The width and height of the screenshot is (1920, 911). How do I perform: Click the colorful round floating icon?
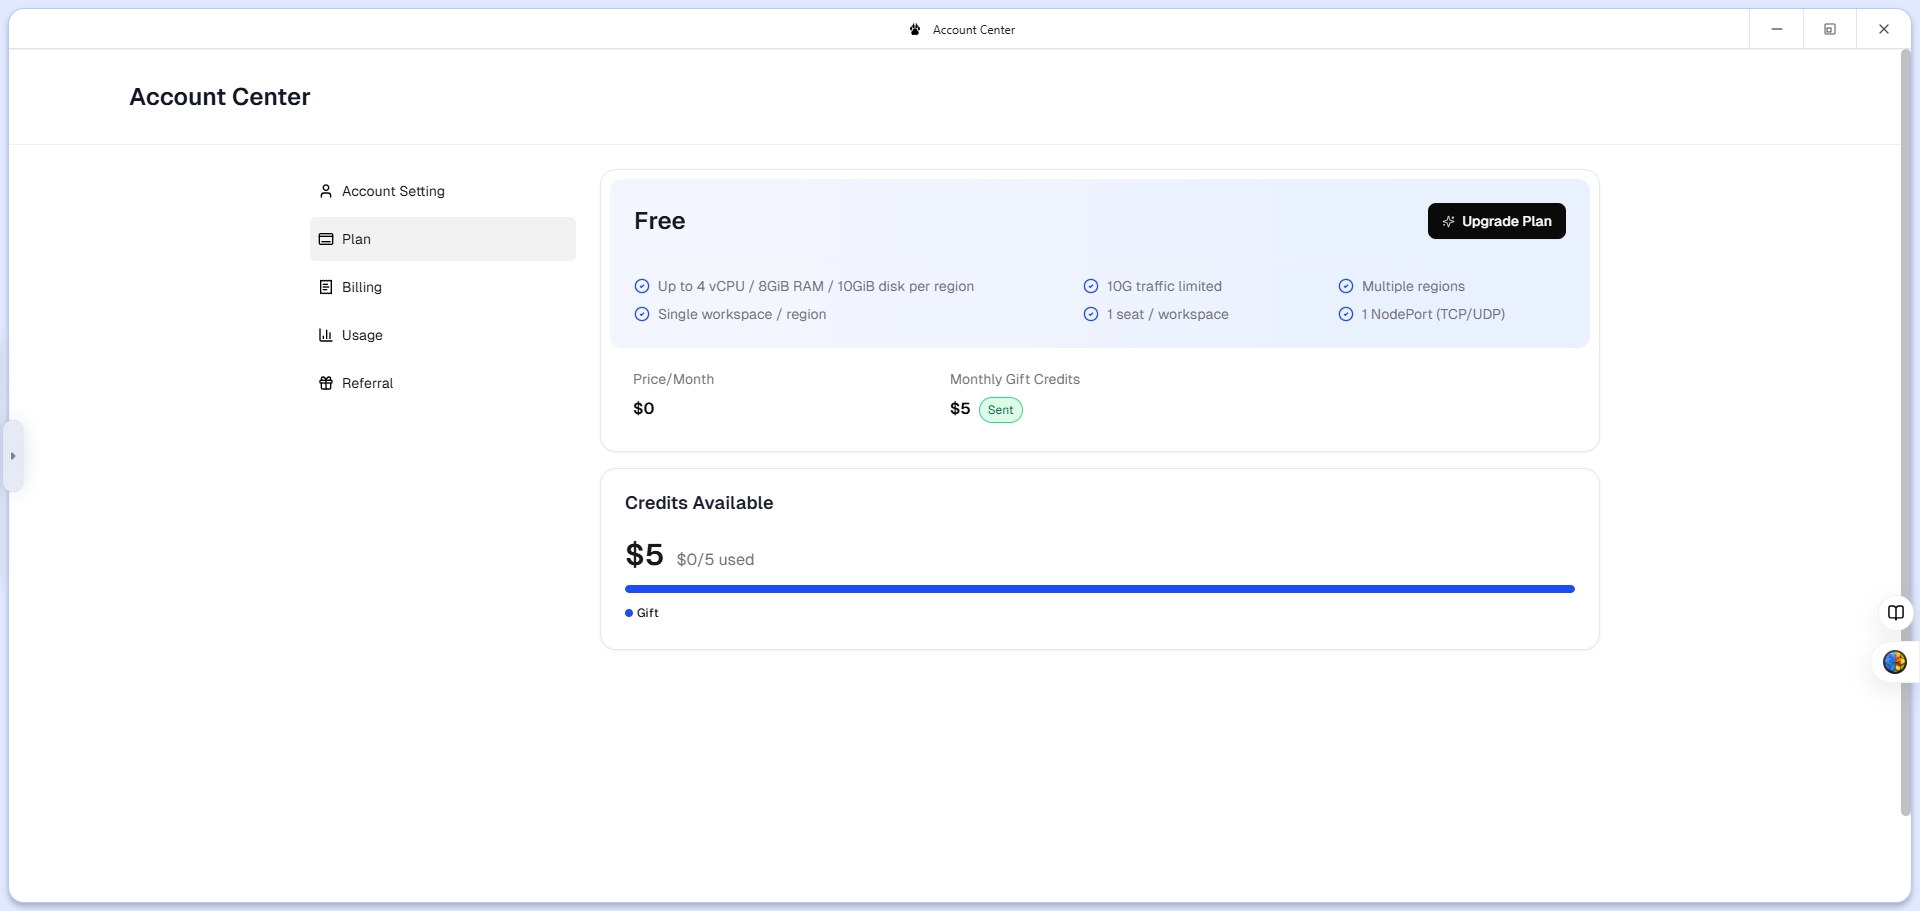[x=1894, y=662]
